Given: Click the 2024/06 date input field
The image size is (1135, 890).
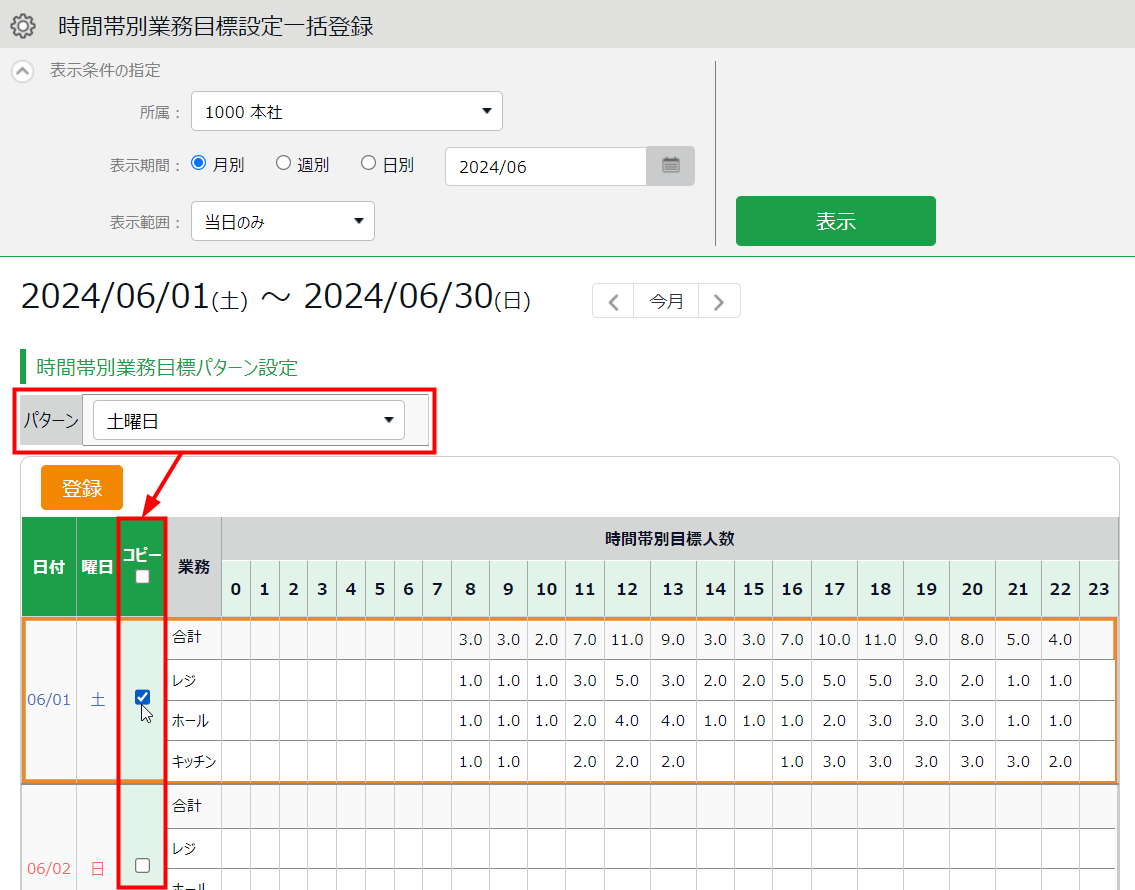Looking at the screenshot, I should point(545,167).
